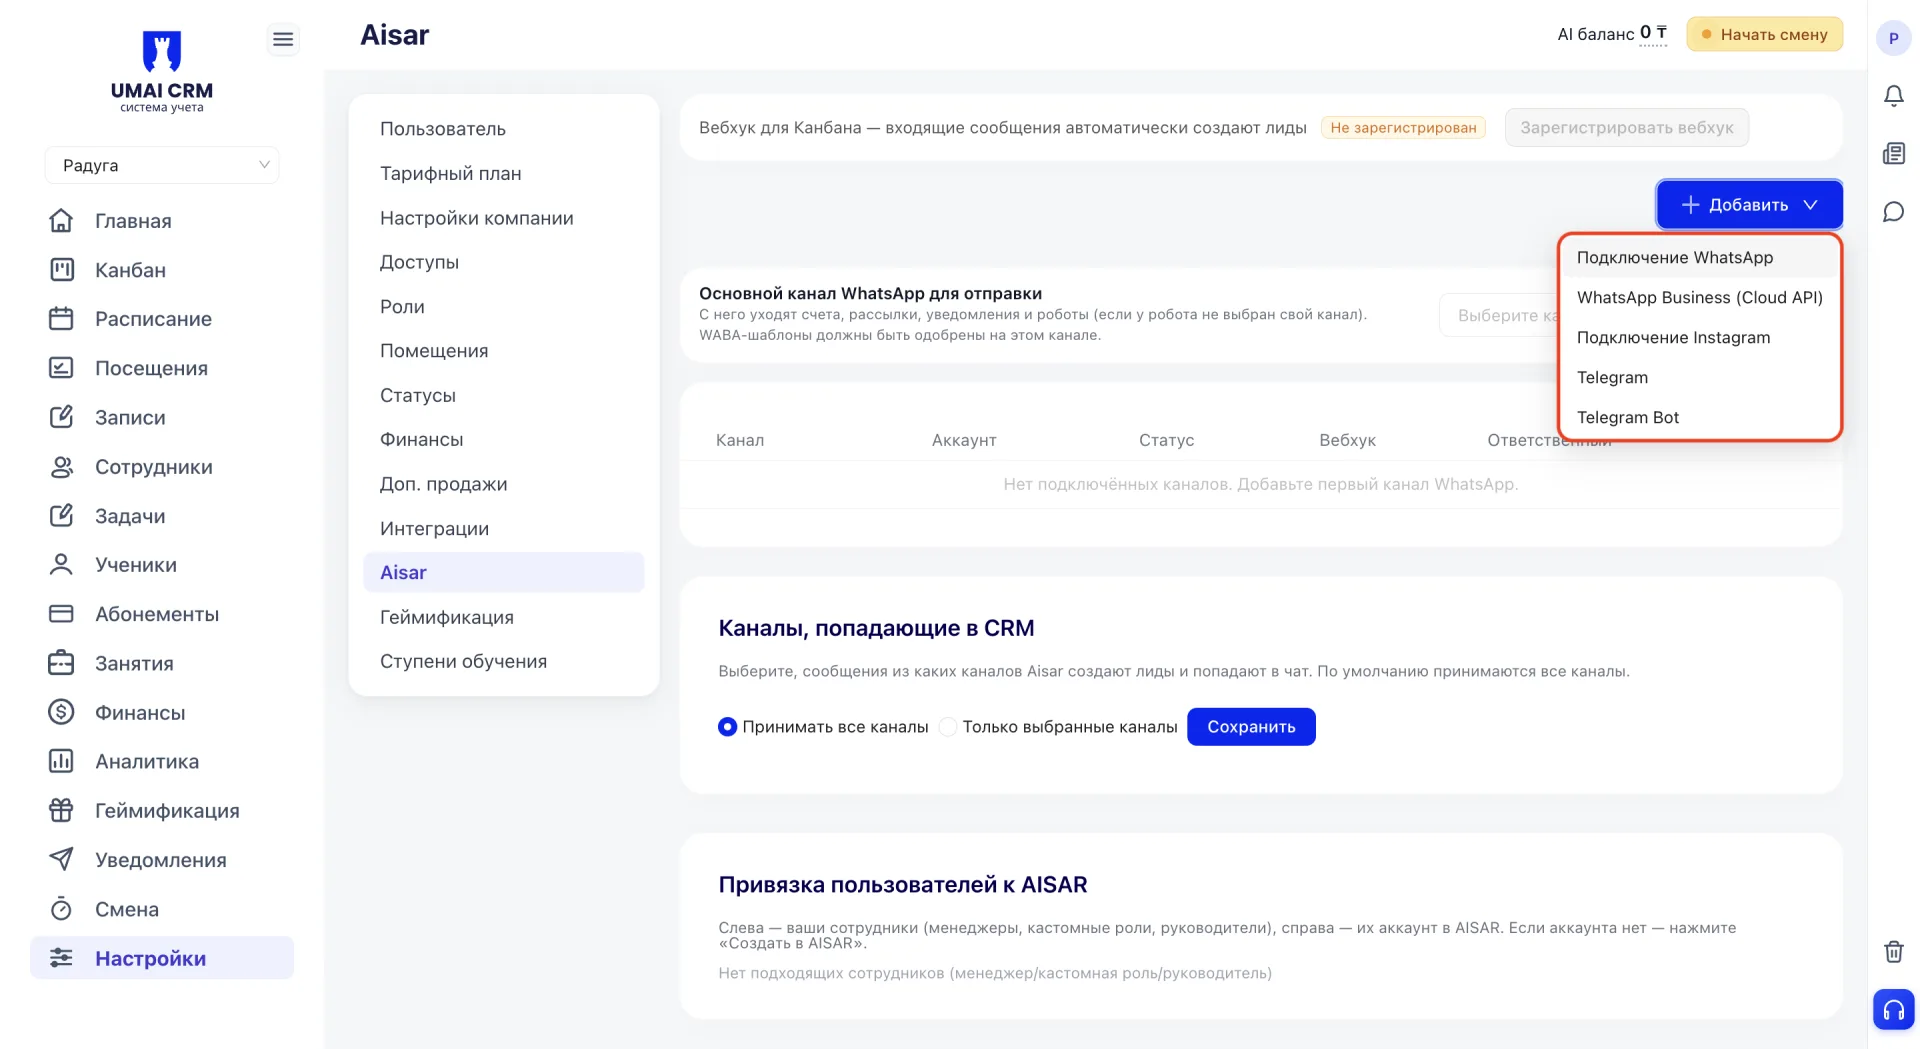Open Финансы in the settings submenu
The height and width of the screenshot is (1049, 1920).
click(504, 439)
